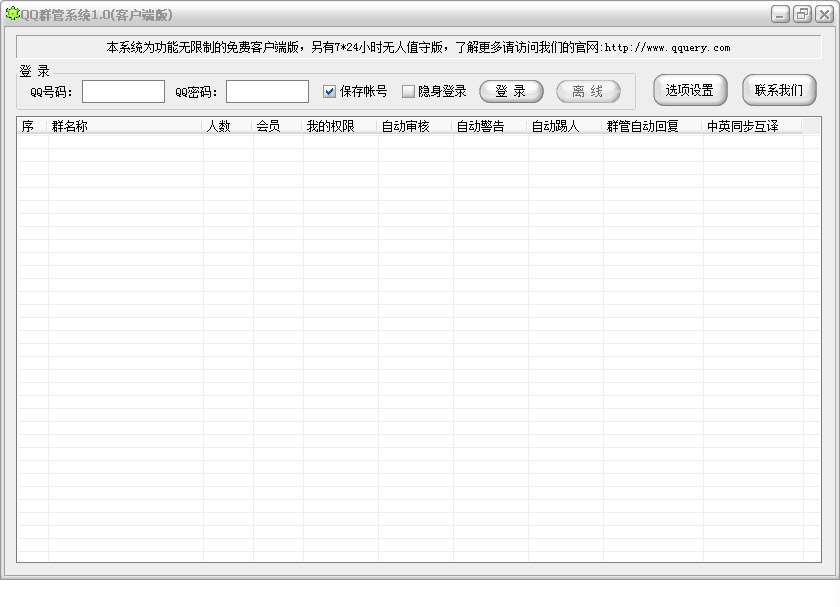Focus the QQ密码 input field
The width and height of the screenshot is (840, 607).
267,92
